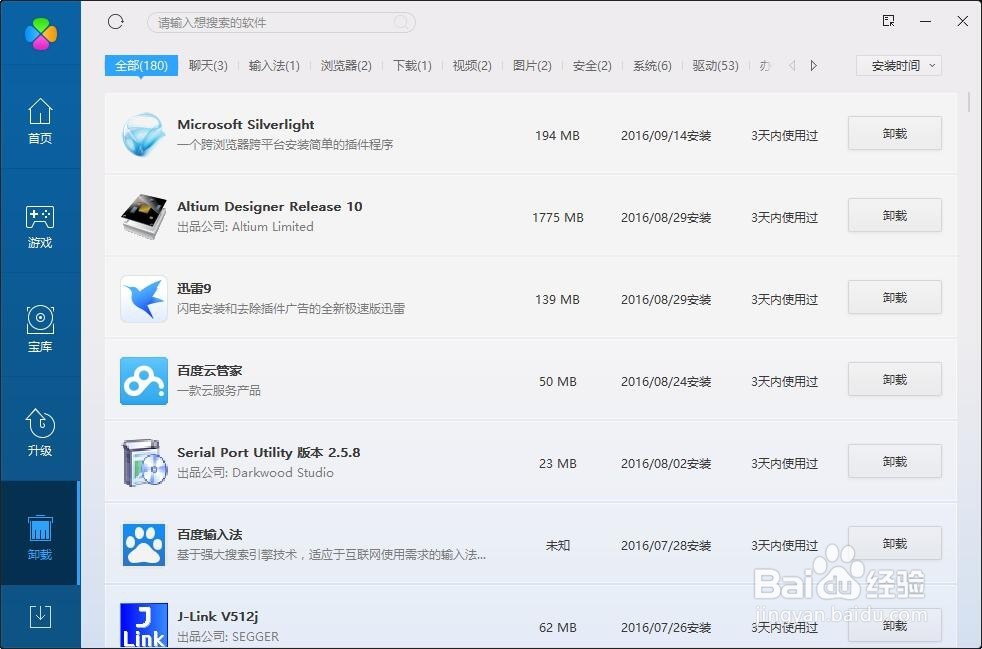Click the 百度云管家 title text
This screenshot has width=982, height=649.
point(209,371)
